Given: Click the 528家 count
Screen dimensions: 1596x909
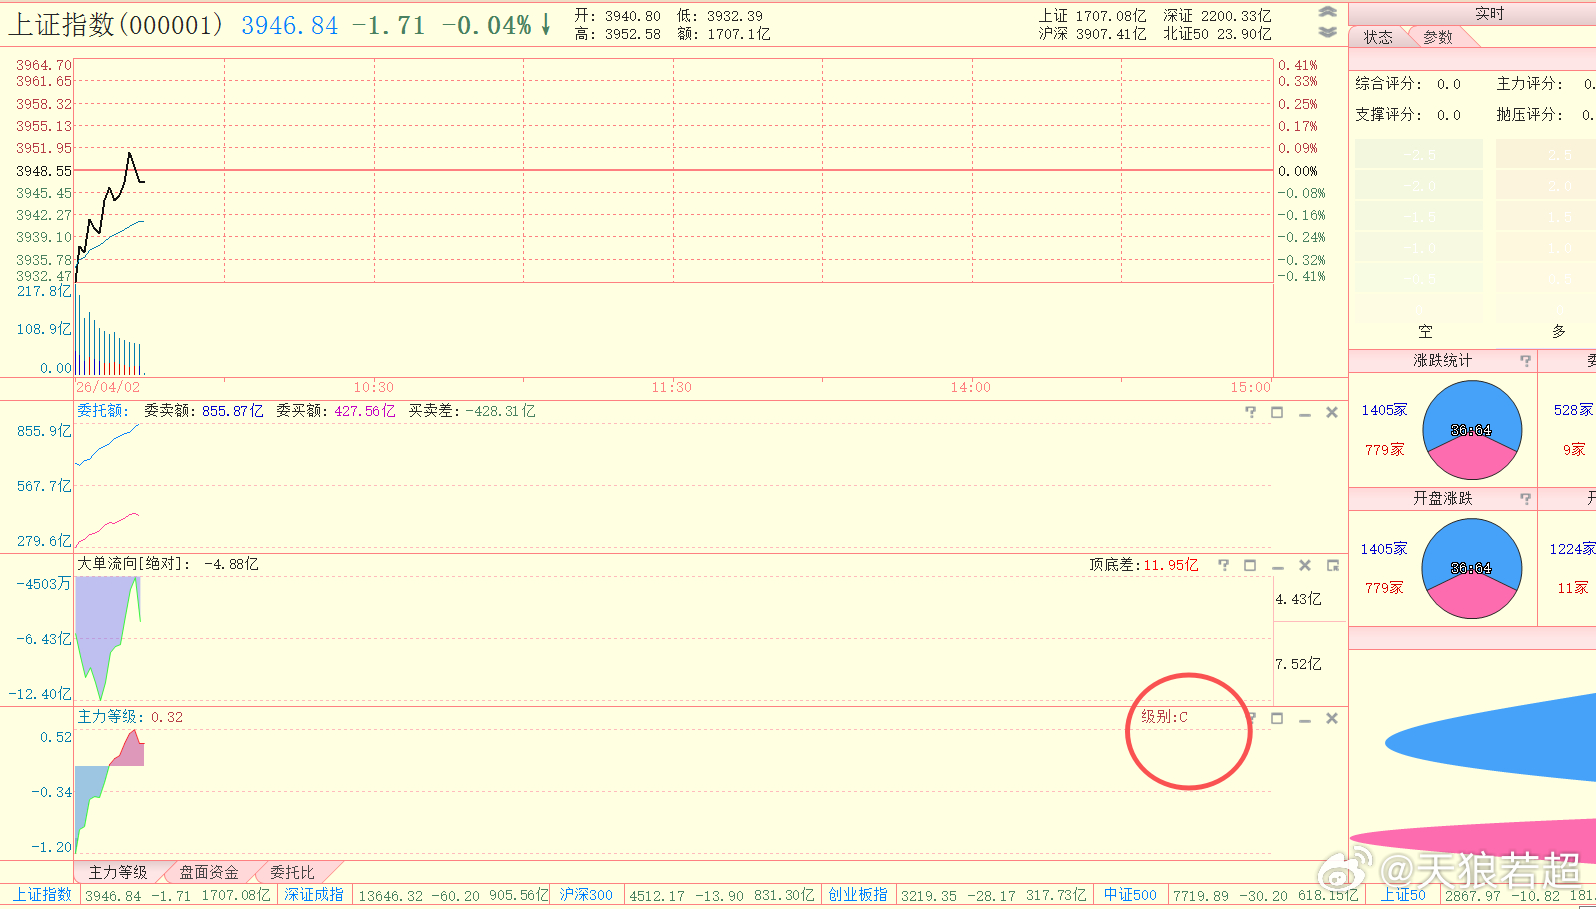Looking at the screenshot, I should click(1574, 410).
